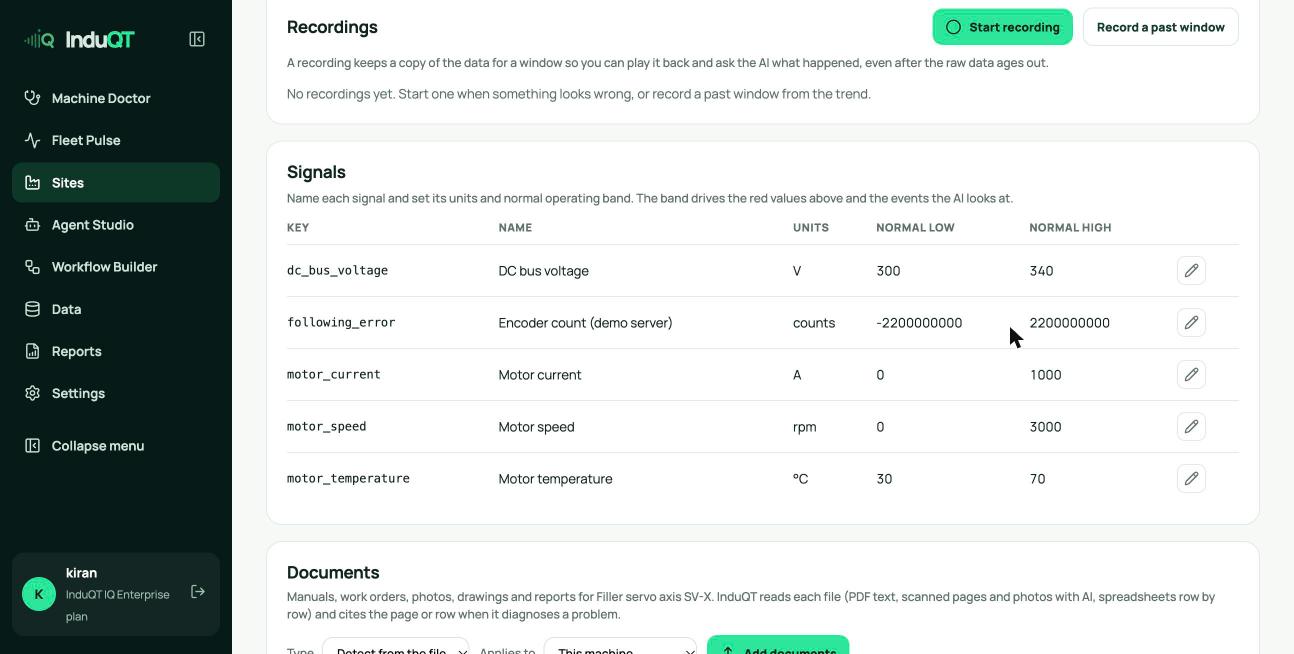The image size is (1294, 654).
Task: Click the kiran avatar circle
Action: [x=39, y=594]
